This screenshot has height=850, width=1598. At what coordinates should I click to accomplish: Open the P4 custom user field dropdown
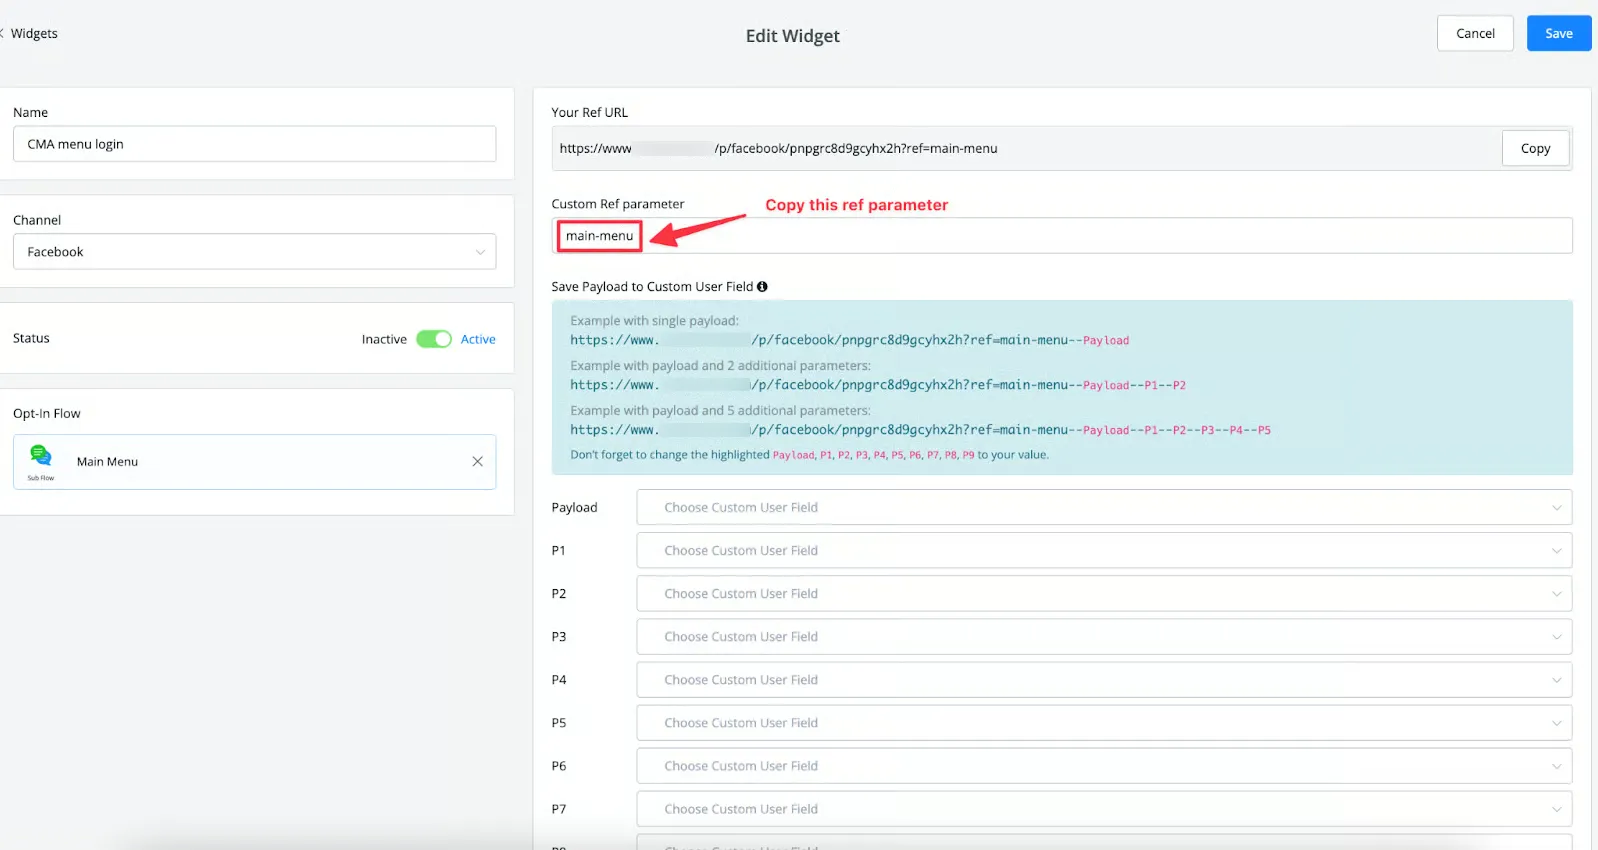pos(1104,679)
